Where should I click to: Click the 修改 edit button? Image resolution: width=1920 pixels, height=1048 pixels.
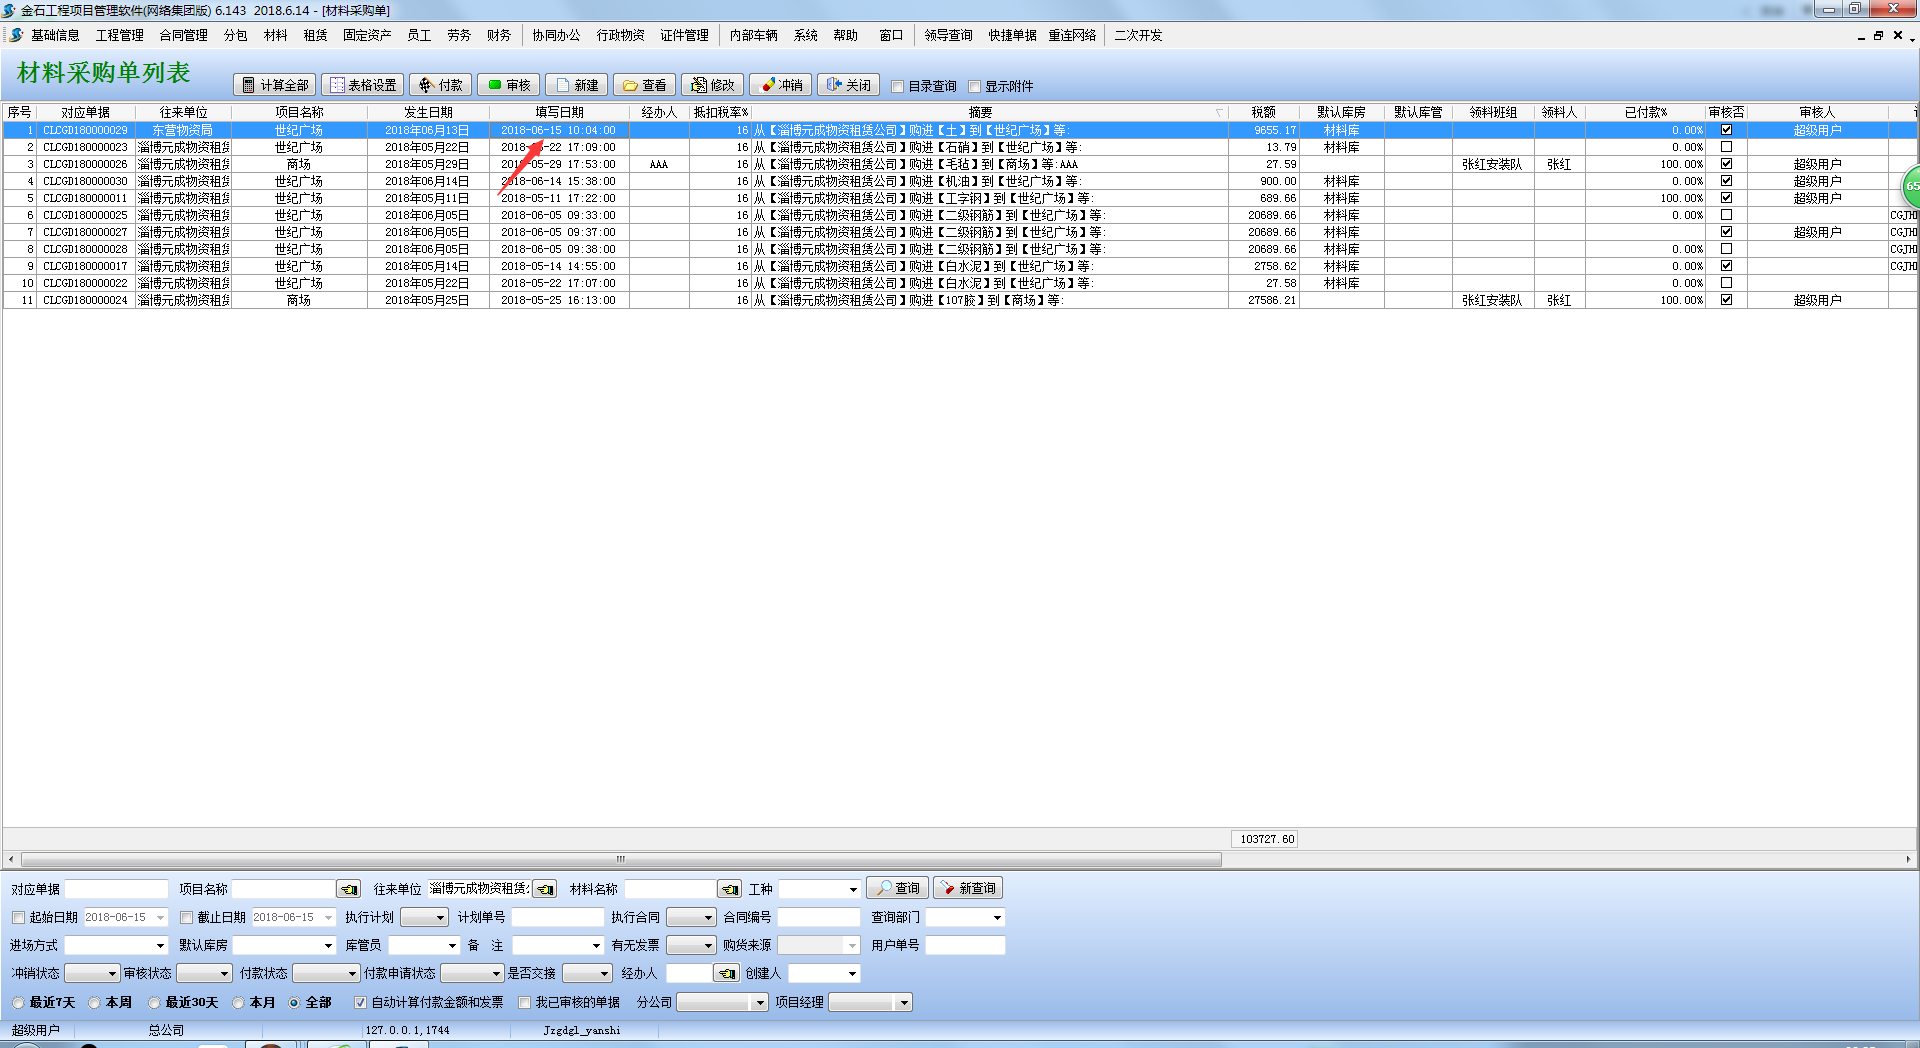(x=712, y=85)
